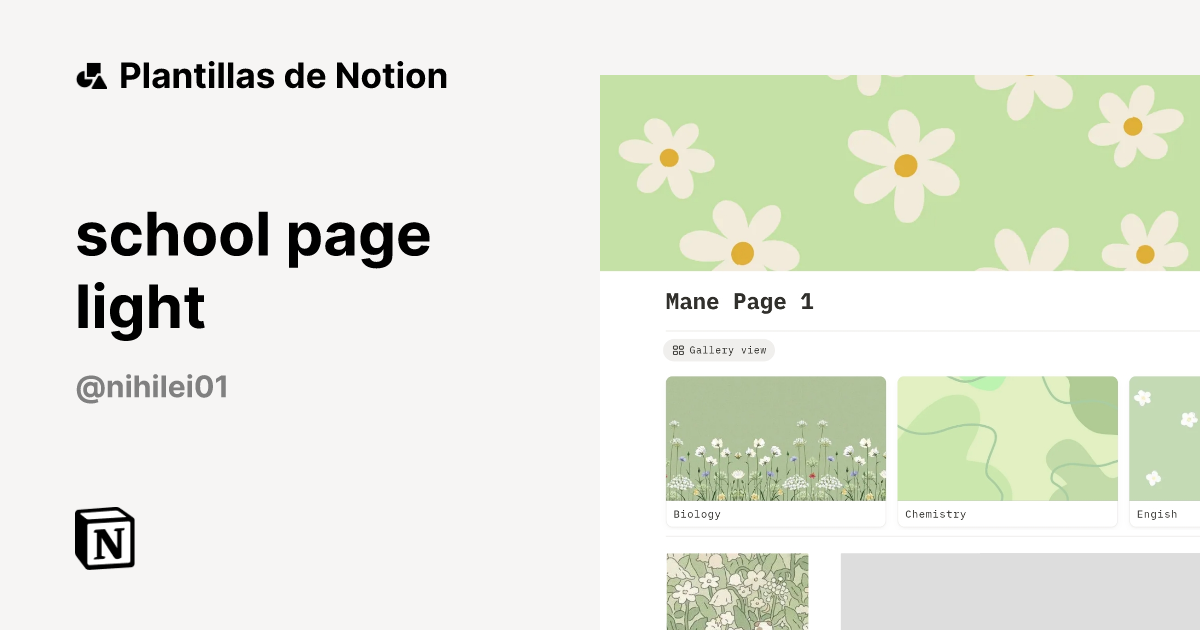Click the Biology card title text
The image size is (1200, 630).
click(x=696, y=514)
